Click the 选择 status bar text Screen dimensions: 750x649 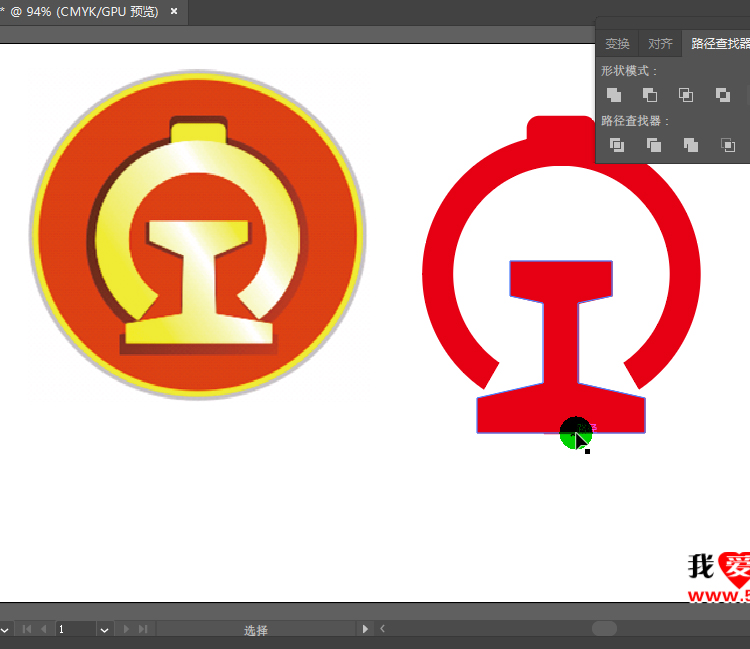coord(256,630)
